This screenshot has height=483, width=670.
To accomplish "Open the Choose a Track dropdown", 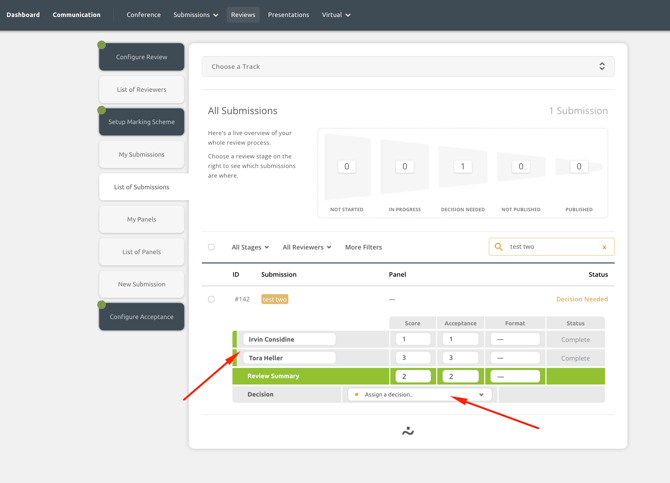I will [x=408, y=67].
